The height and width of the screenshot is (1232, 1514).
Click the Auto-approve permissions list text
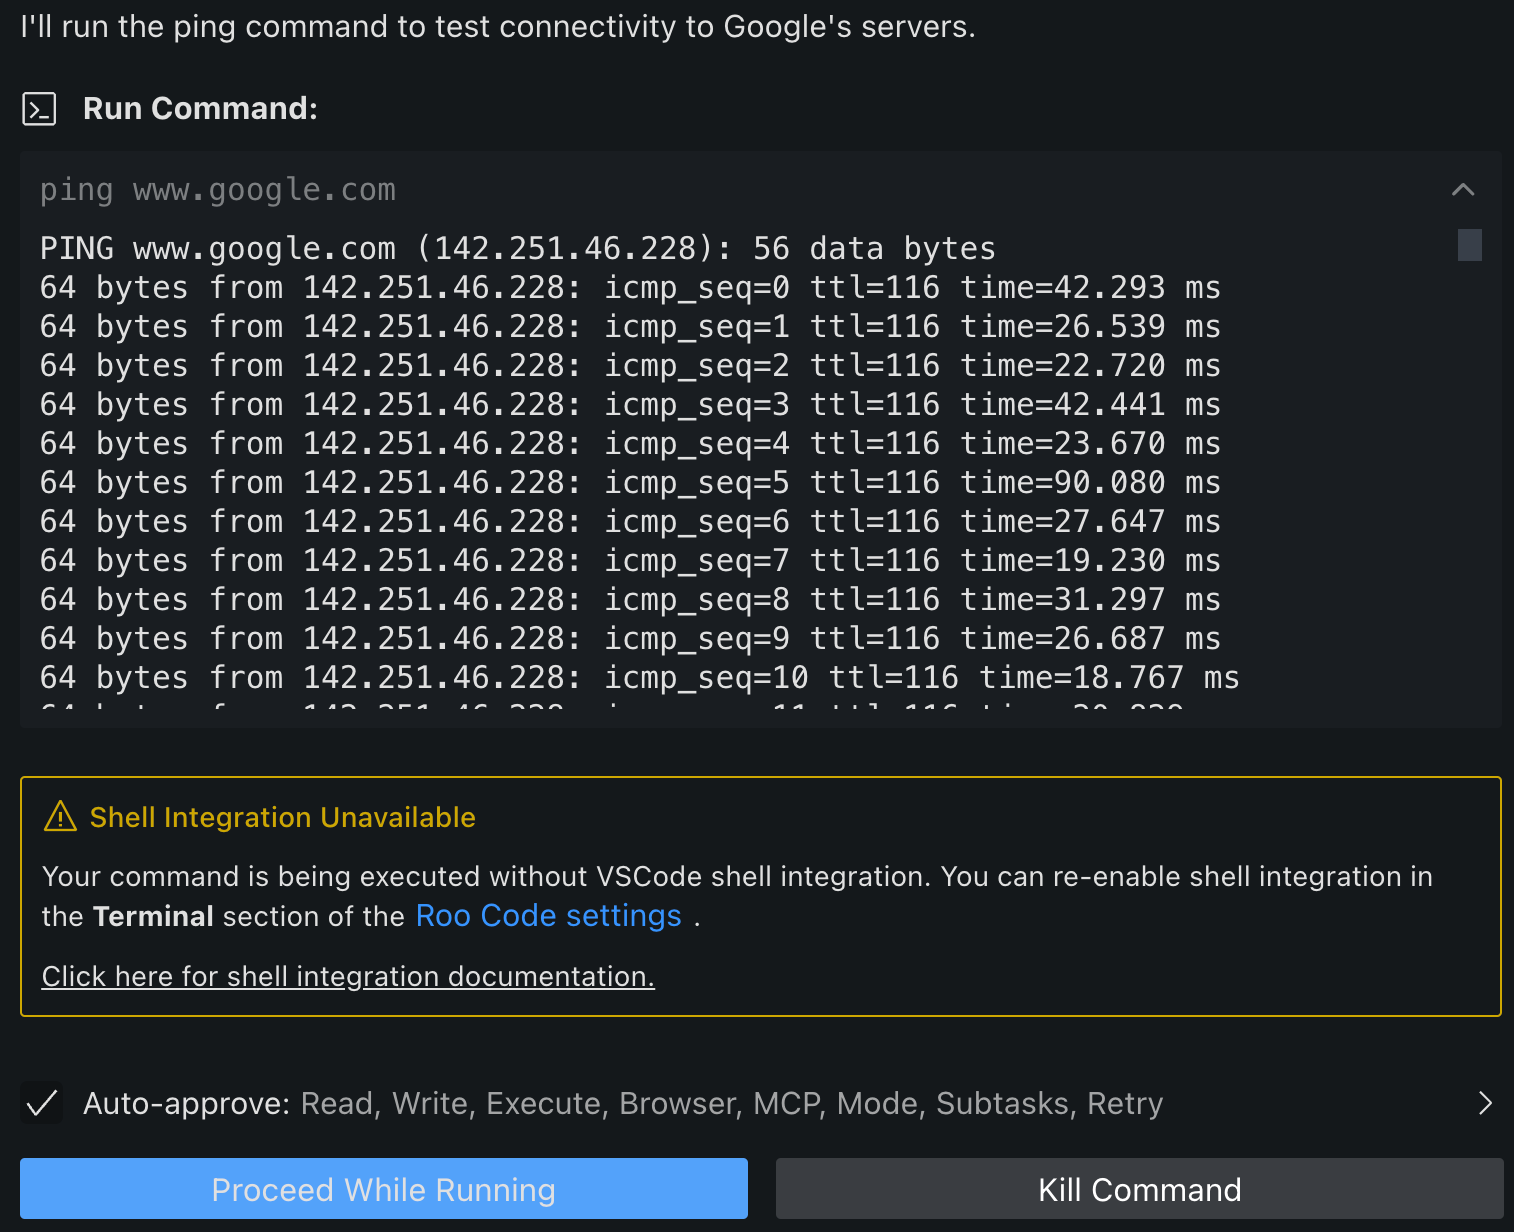point(731,1103)
